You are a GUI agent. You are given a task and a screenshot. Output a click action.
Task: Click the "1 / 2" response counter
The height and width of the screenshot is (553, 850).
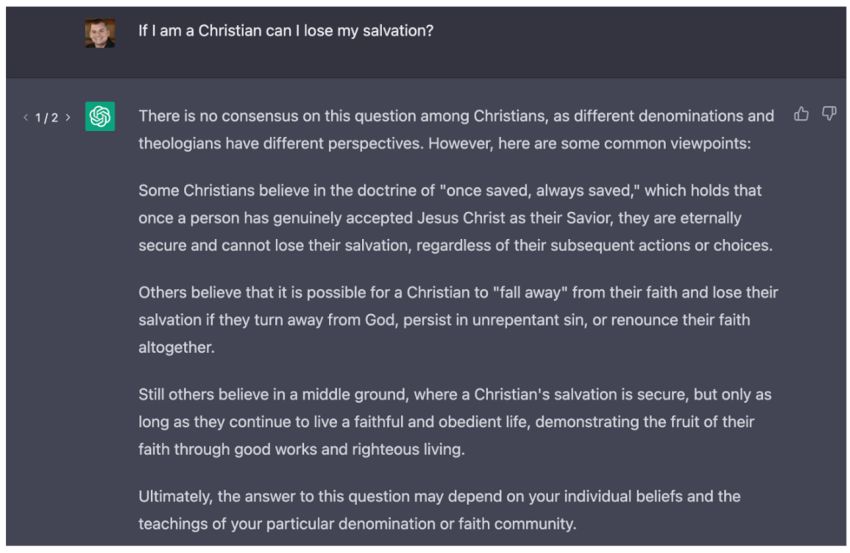pos(47,118)
